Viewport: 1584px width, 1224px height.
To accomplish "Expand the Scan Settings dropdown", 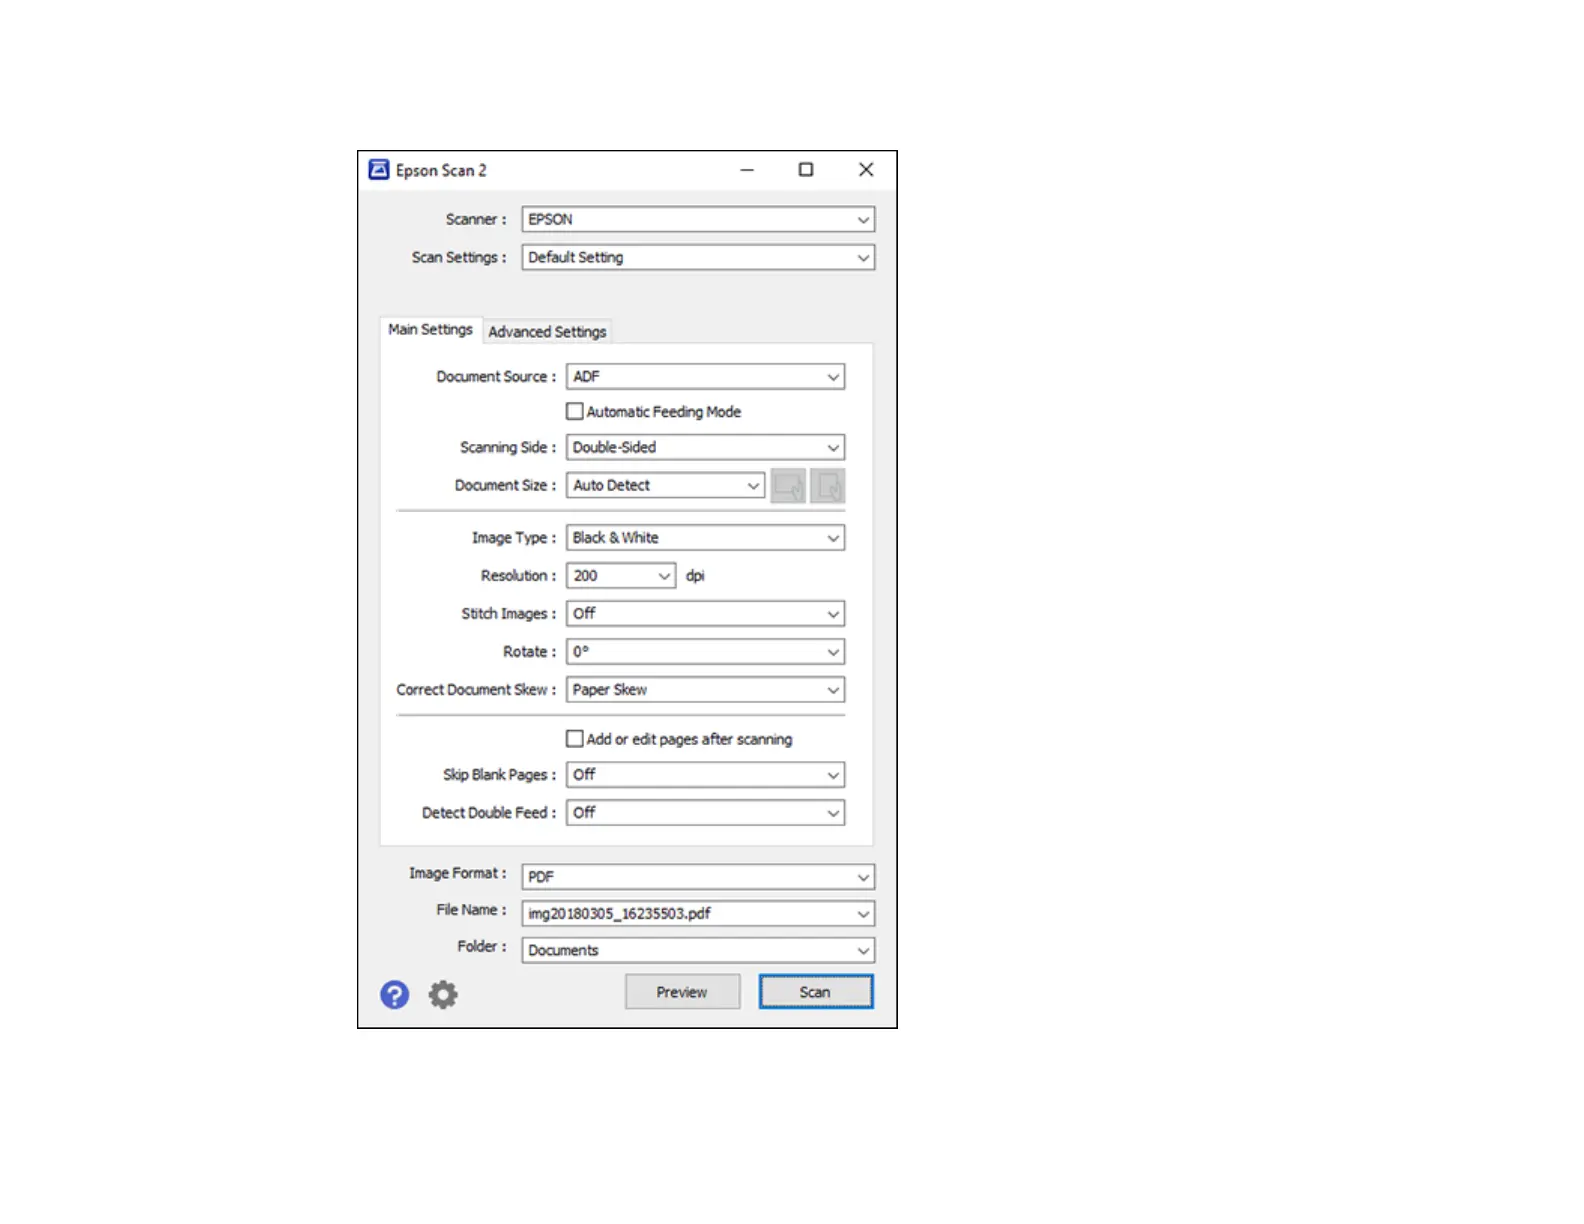I will tap(698, 257).
